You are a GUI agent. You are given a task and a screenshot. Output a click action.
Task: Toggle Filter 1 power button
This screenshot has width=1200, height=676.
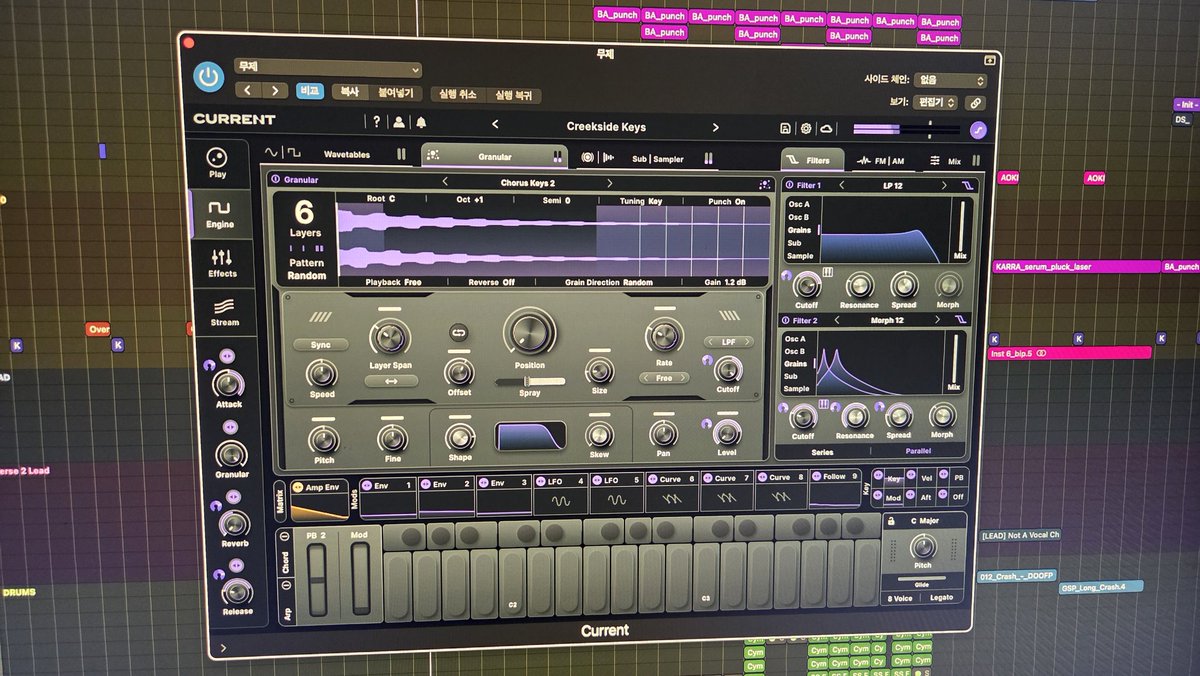pyautogui.click(x=790, y=185)
